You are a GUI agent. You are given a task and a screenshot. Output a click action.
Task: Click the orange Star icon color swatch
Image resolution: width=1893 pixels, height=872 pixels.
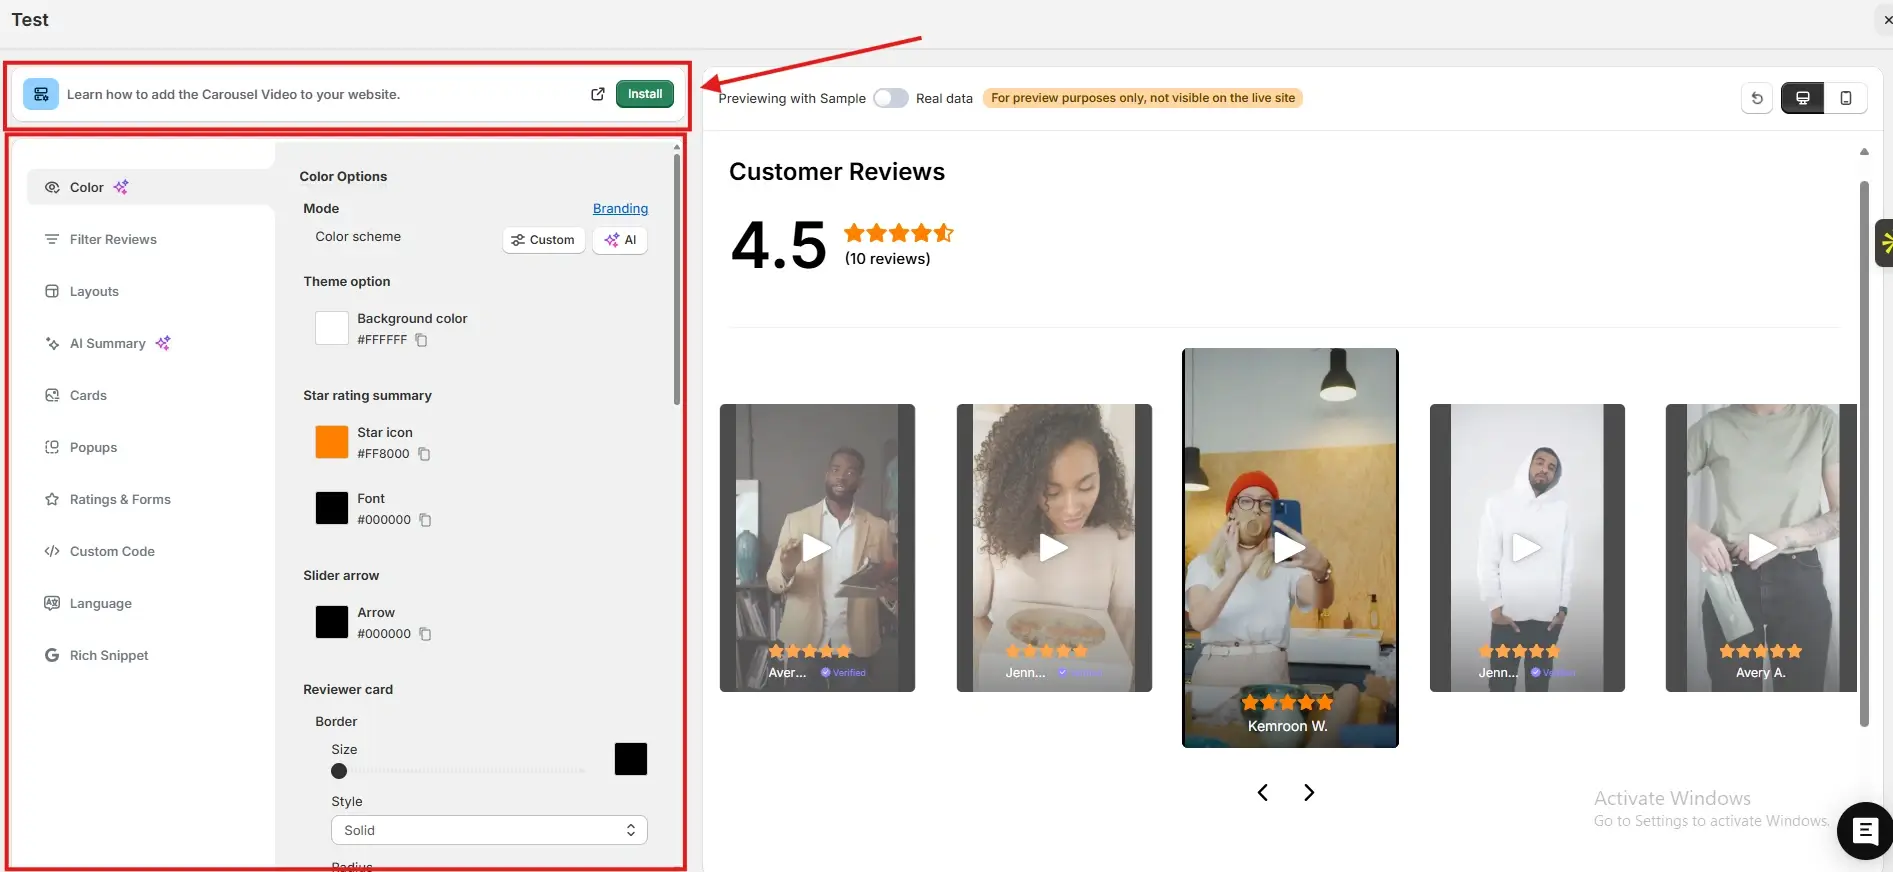click(332, 442)
